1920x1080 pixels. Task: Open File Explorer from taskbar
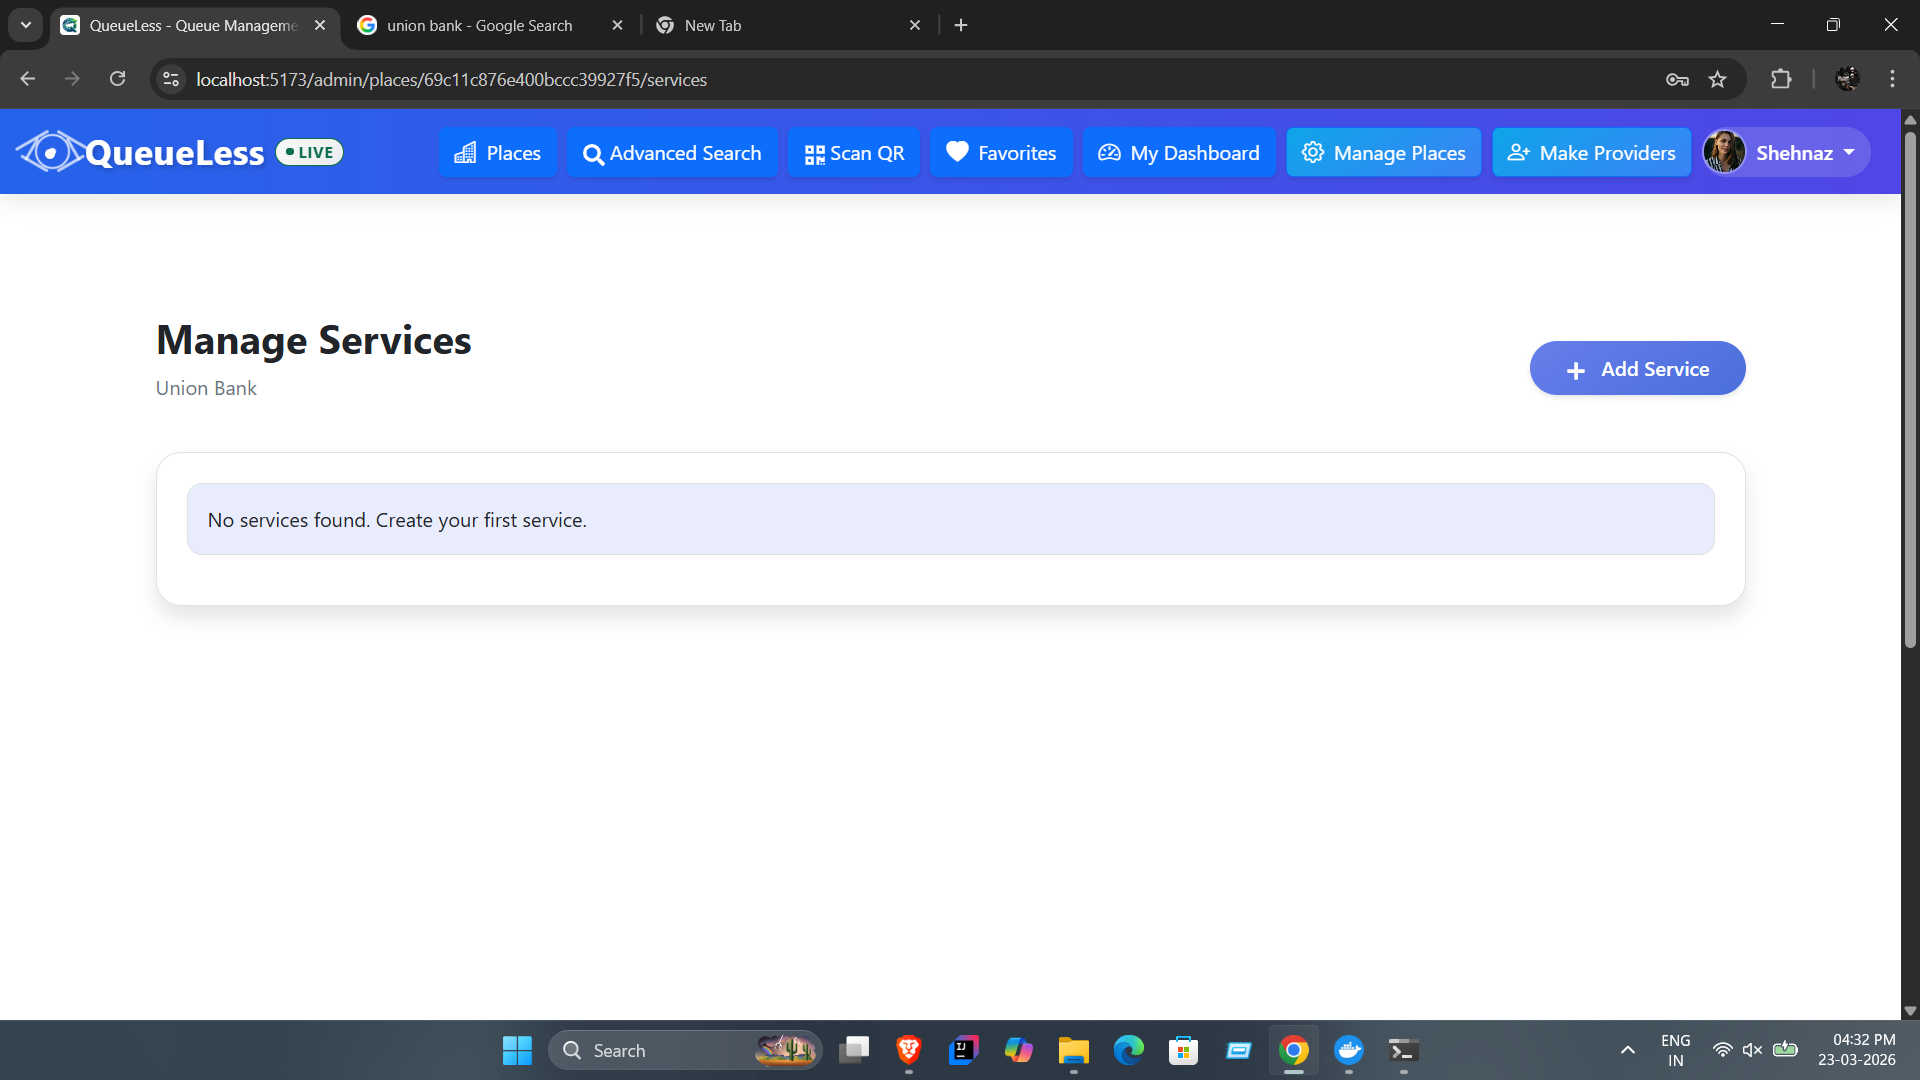pyautogui.click(x=1073, y=1050)
